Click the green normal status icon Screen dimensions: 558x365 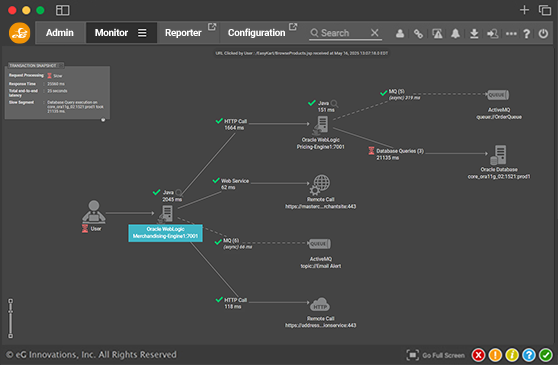546,355
